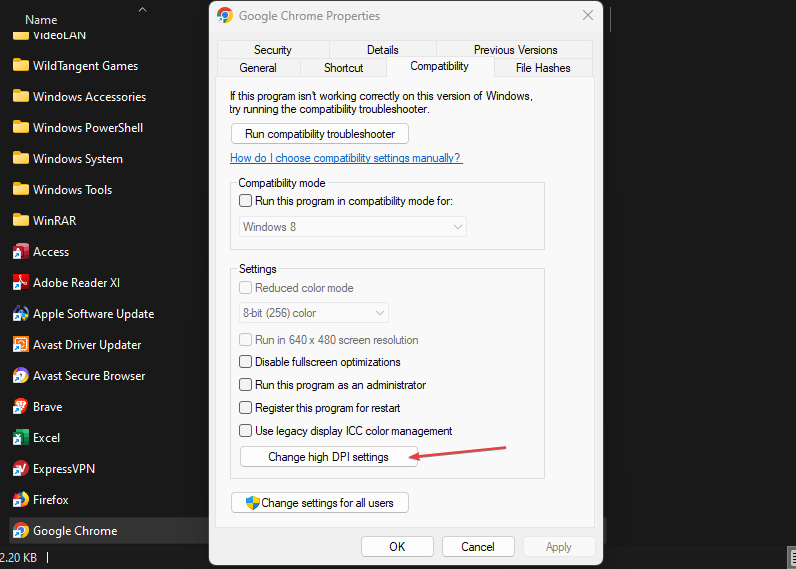Viewport: 796px width, 569px height.
Task: Click the WinRAR folder icon
Action: pyautogui.click(x=20, y=220)
